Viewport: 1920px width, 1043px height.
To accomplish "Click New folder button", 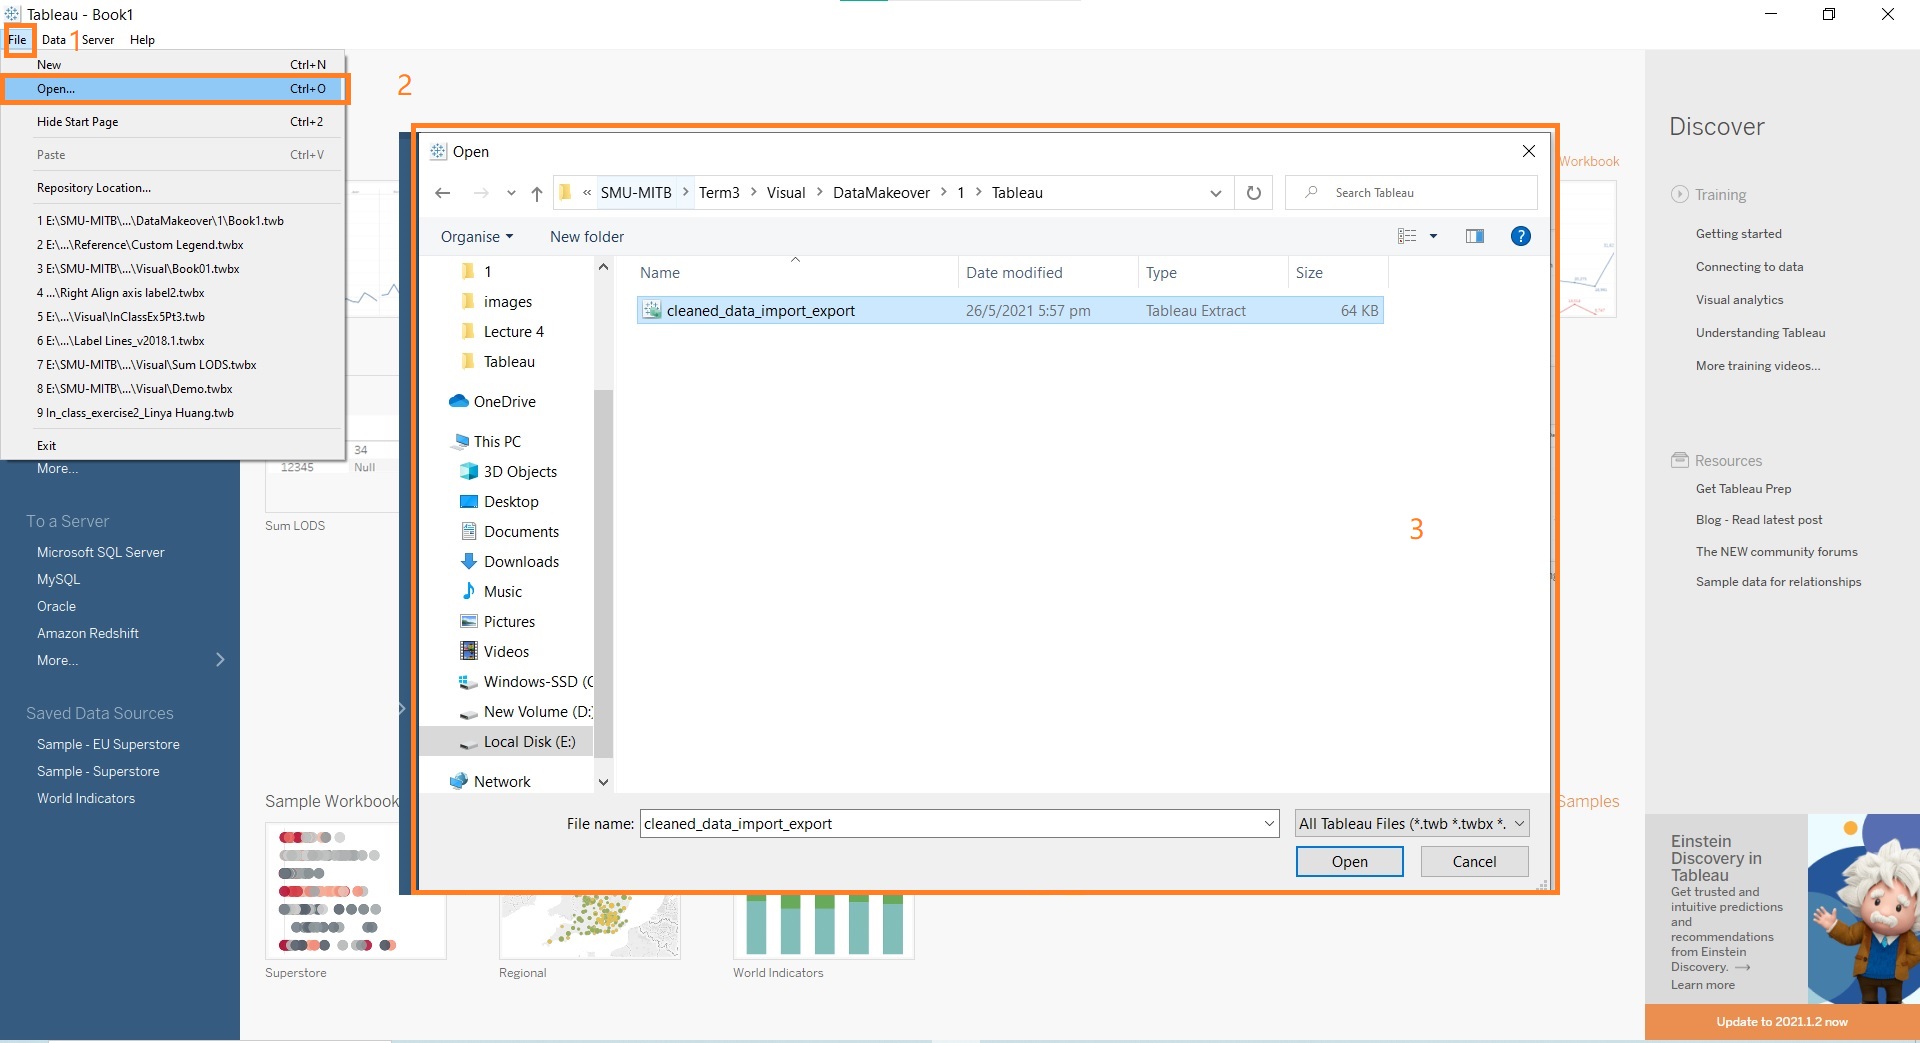I will [587, 236].
